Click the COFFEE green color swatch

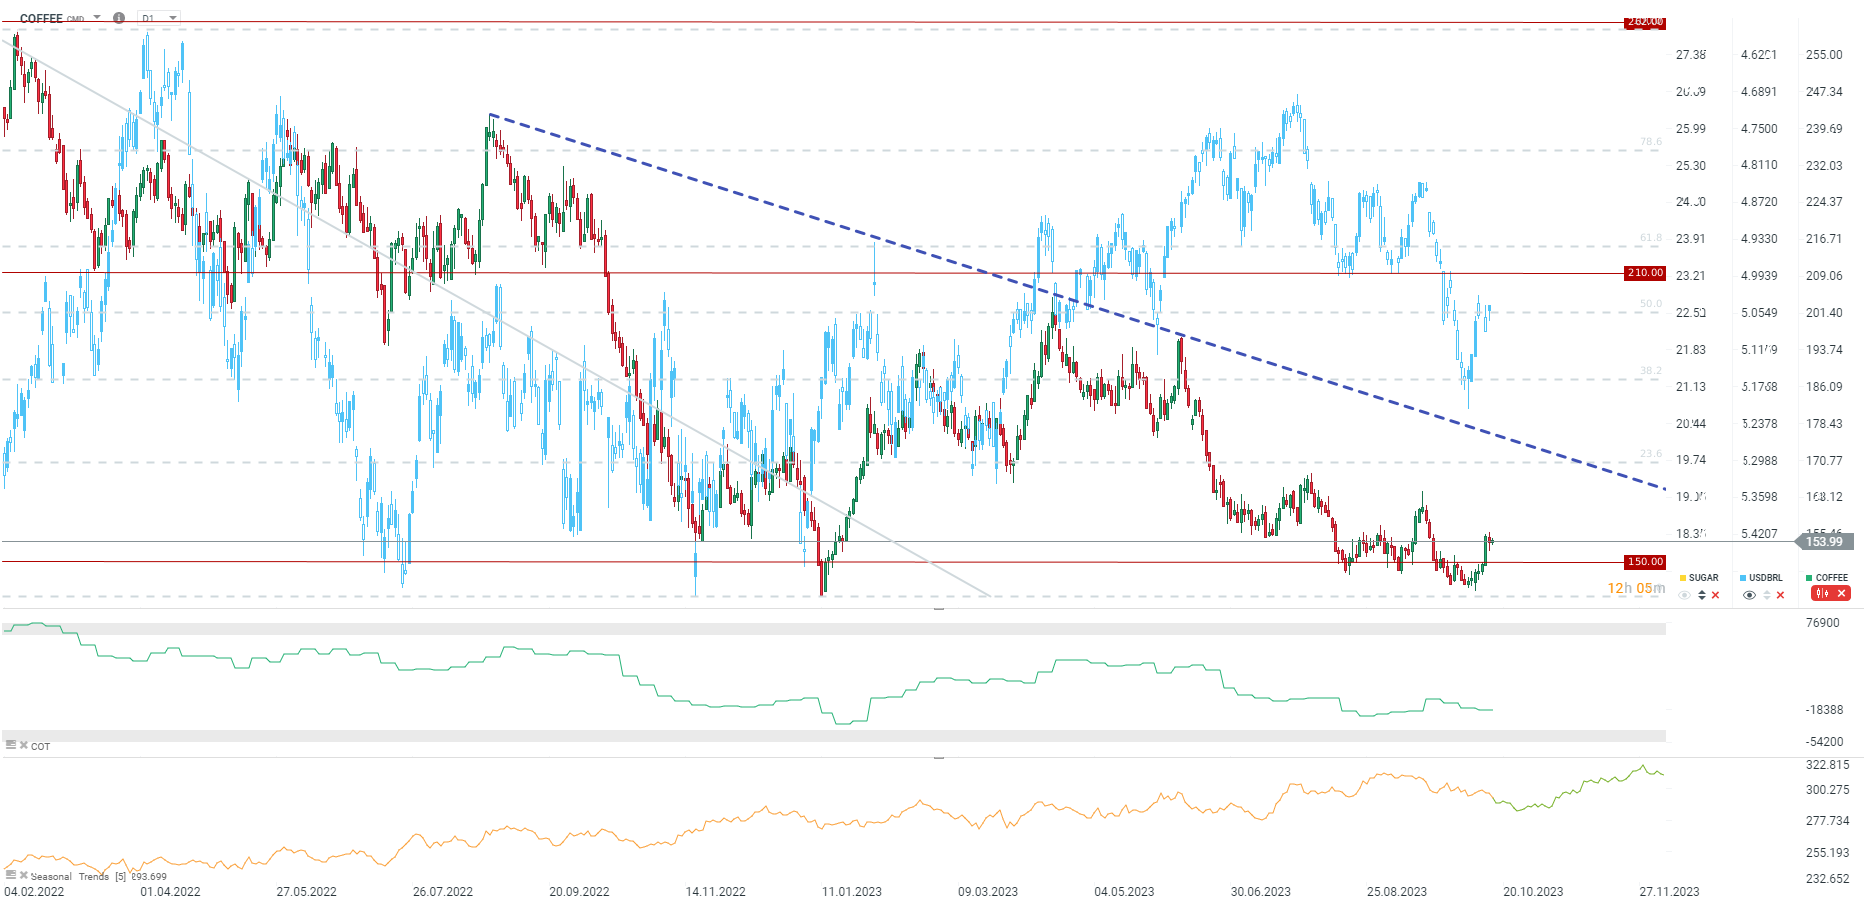[1809, 578]
